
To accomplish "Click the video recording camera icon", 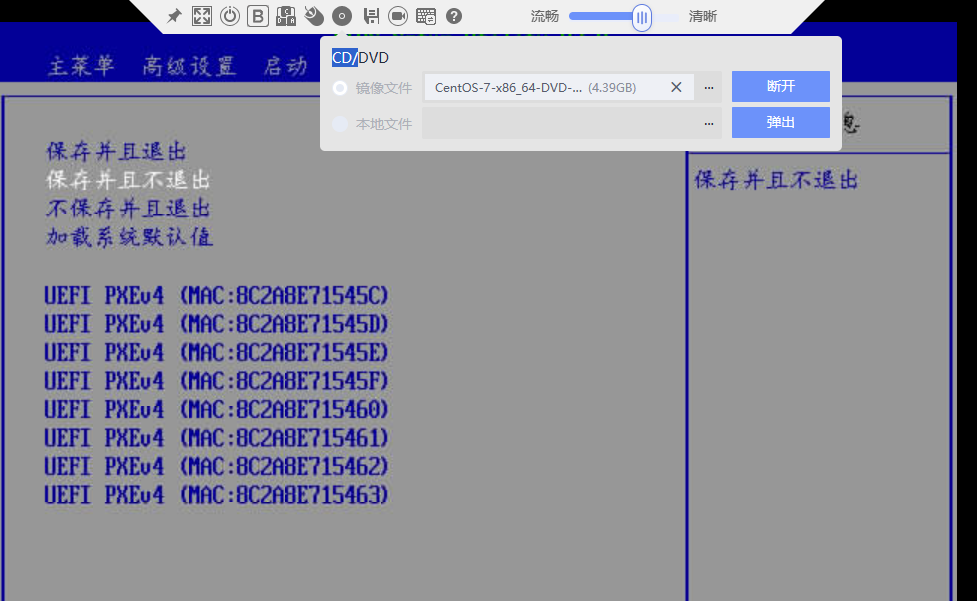I will coord(398,16).
